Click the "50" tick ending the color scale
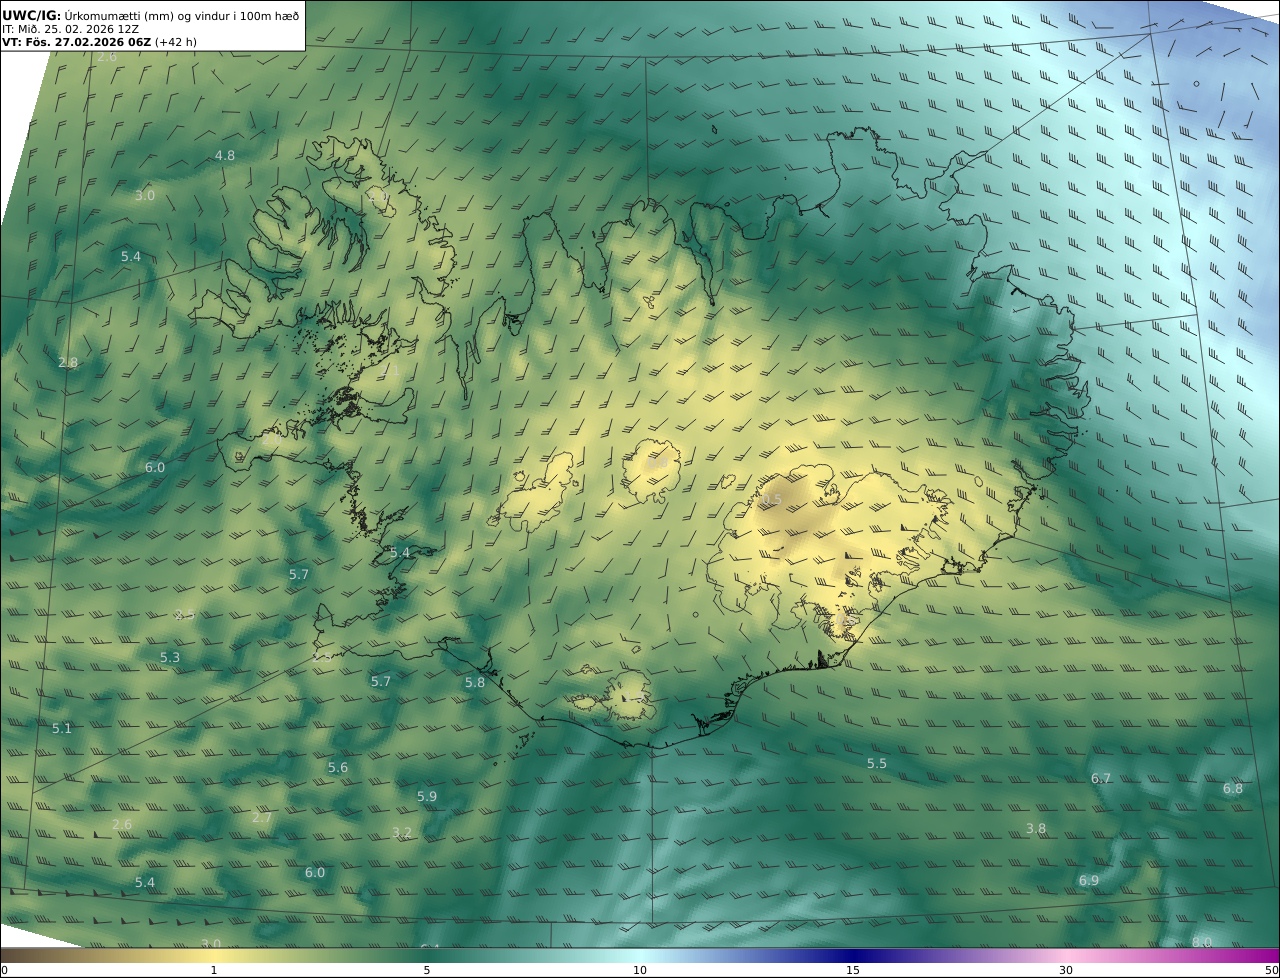Viewport: 1280px width, 978px height. point(1272,970)
